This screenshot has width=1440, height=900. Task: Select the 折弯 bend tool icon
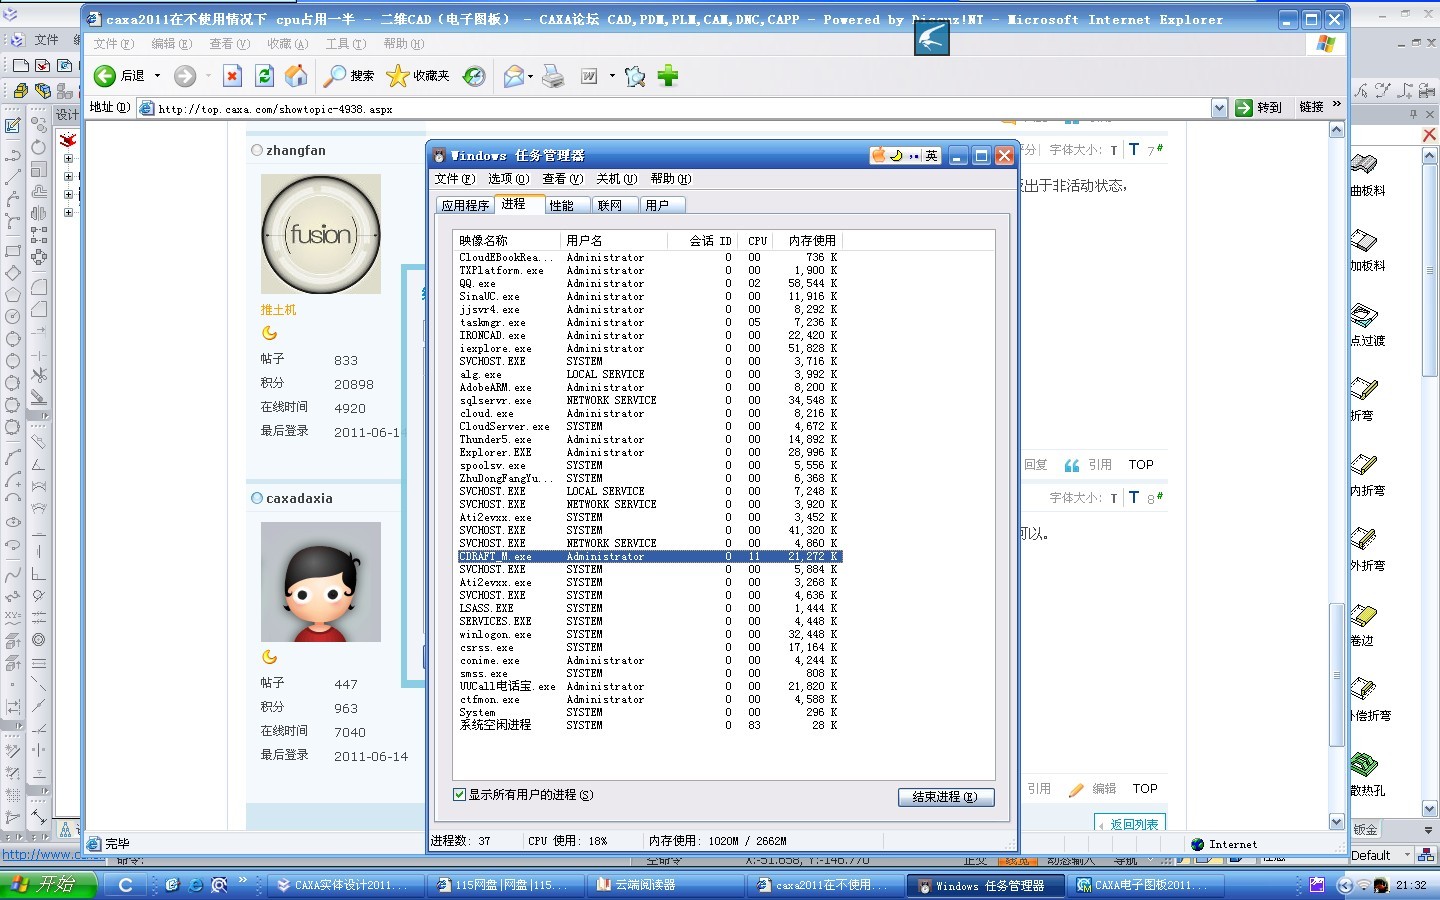(x=1364, y=389)
